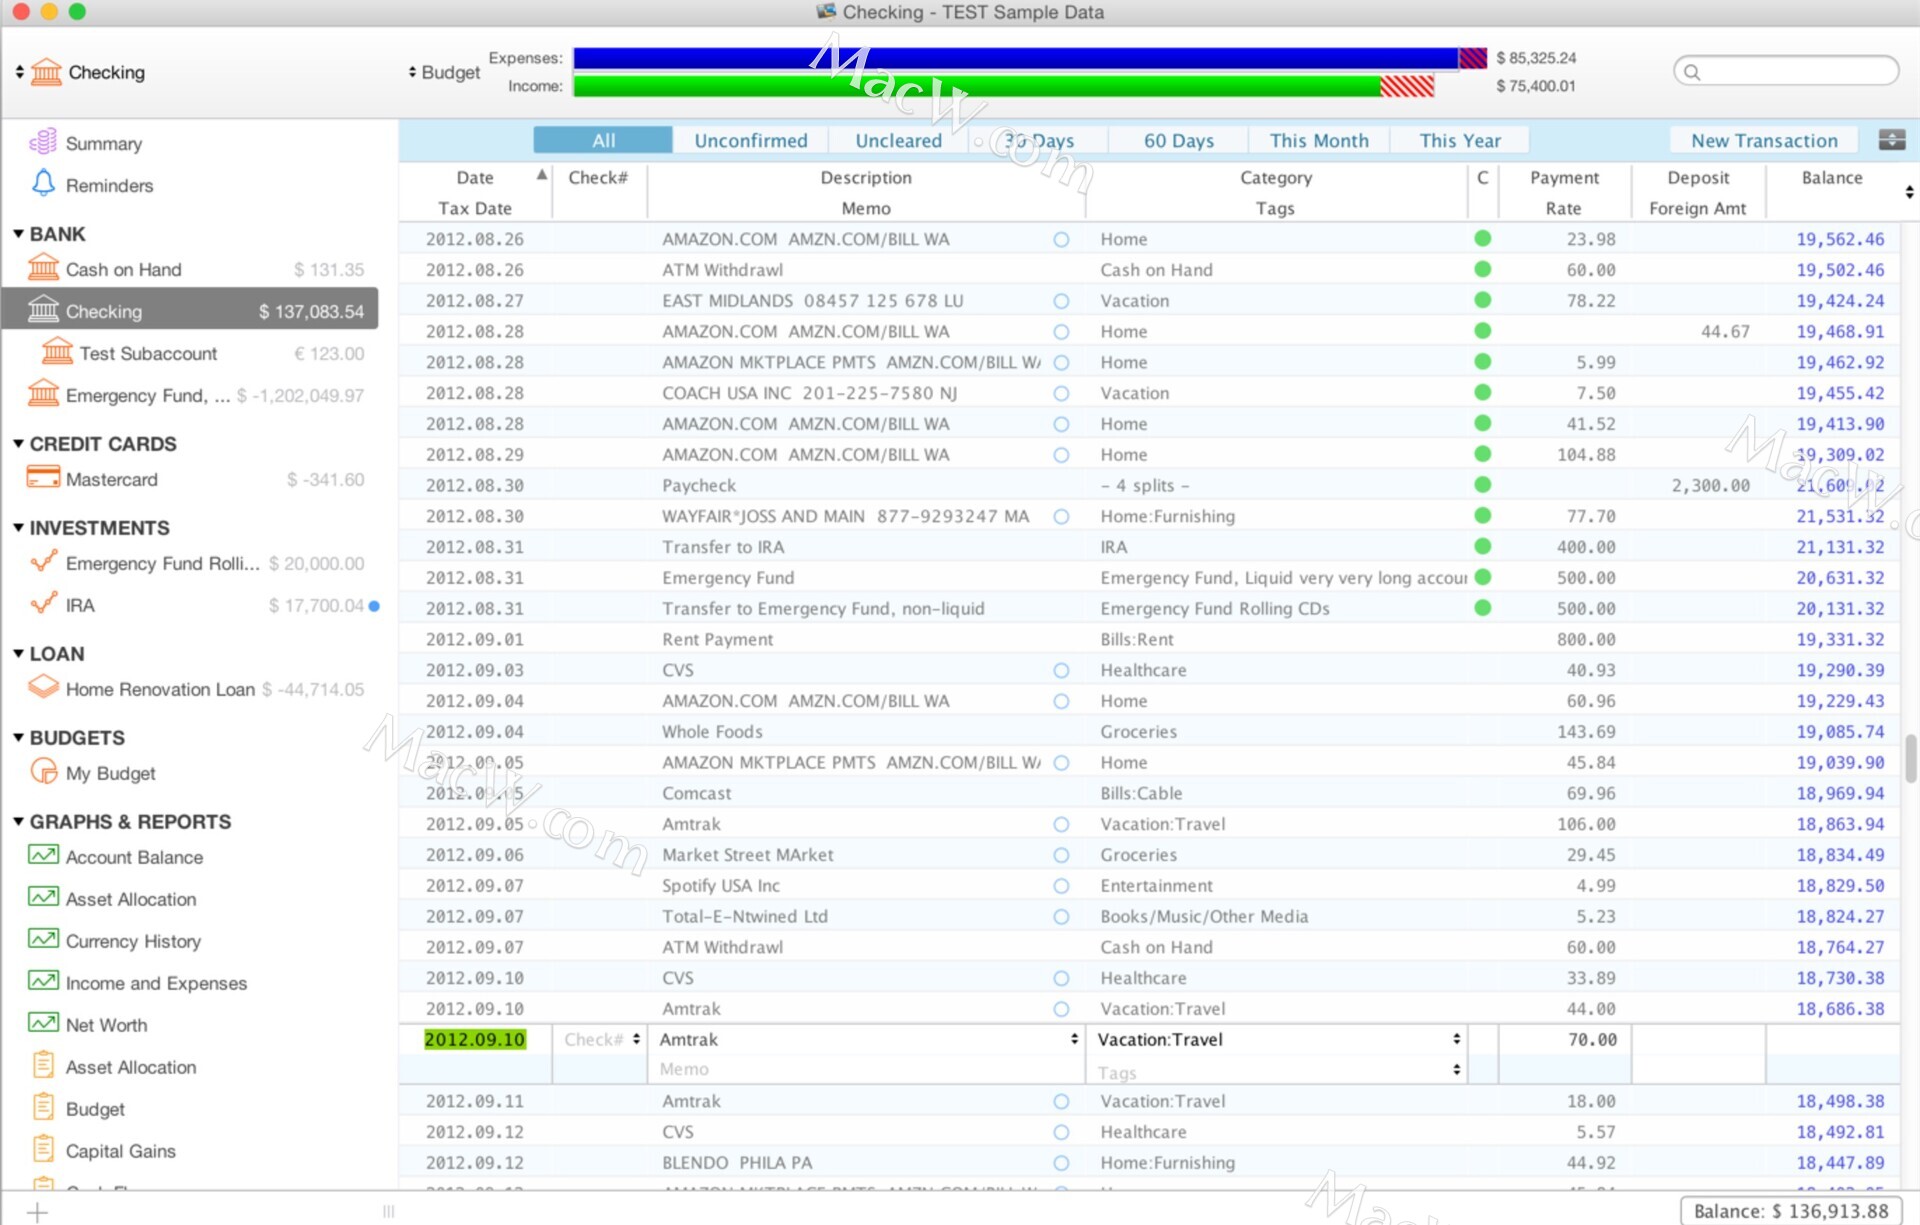
Task: Open the Budget report icon
Action: click(43, 1107)
